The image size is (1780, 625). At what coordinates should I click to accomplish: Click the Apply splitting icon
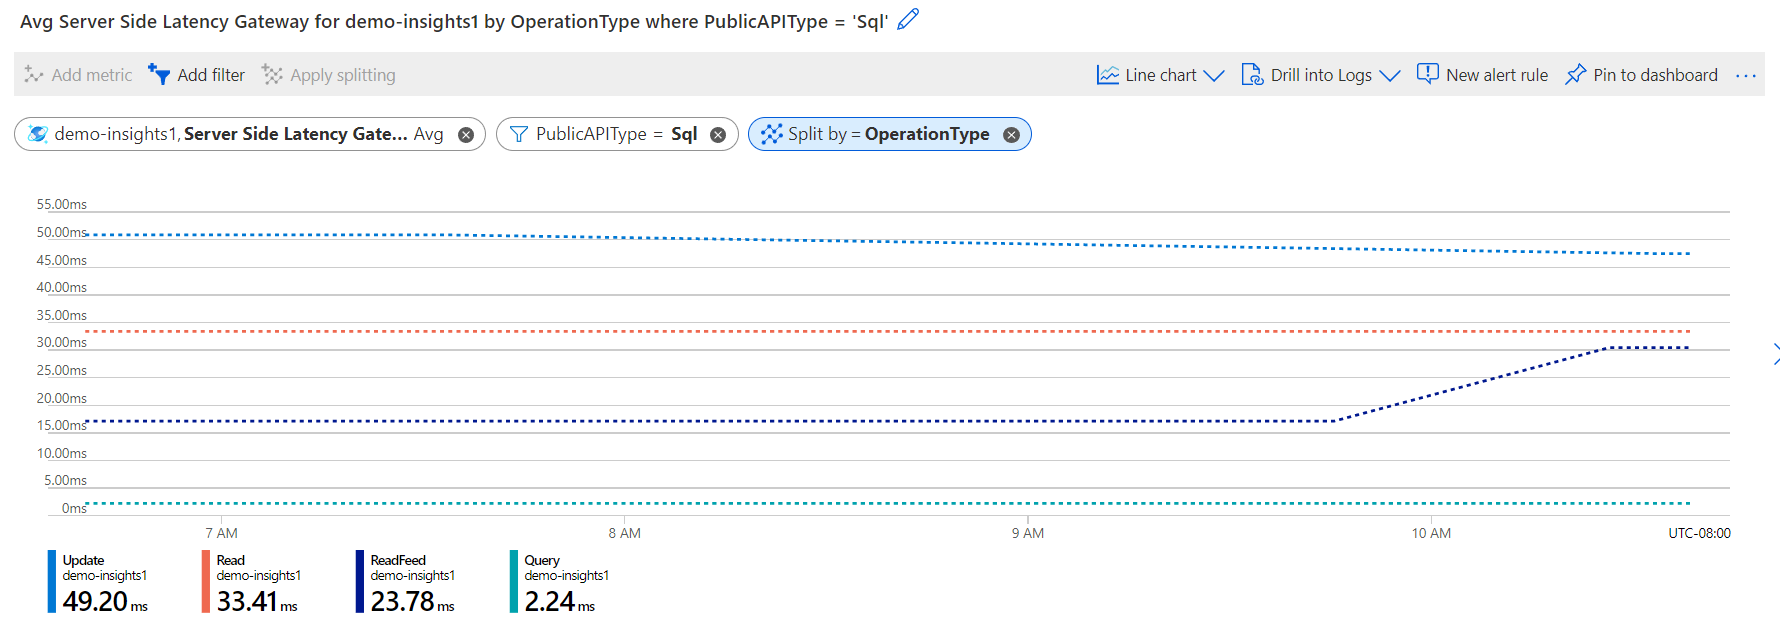272,75
